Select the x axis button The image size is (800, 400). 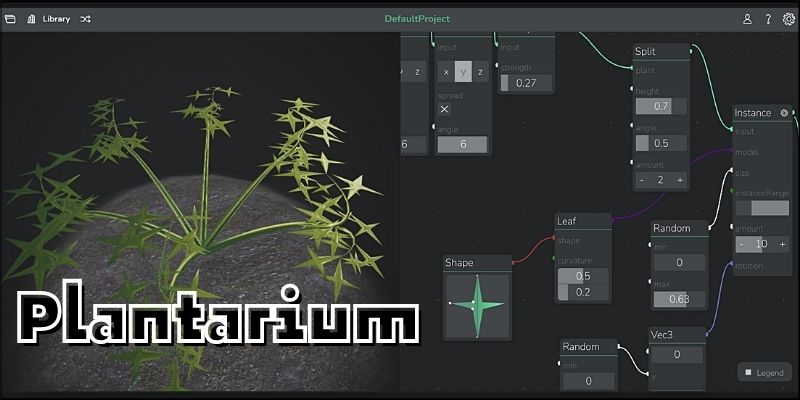tap(446, 72)
